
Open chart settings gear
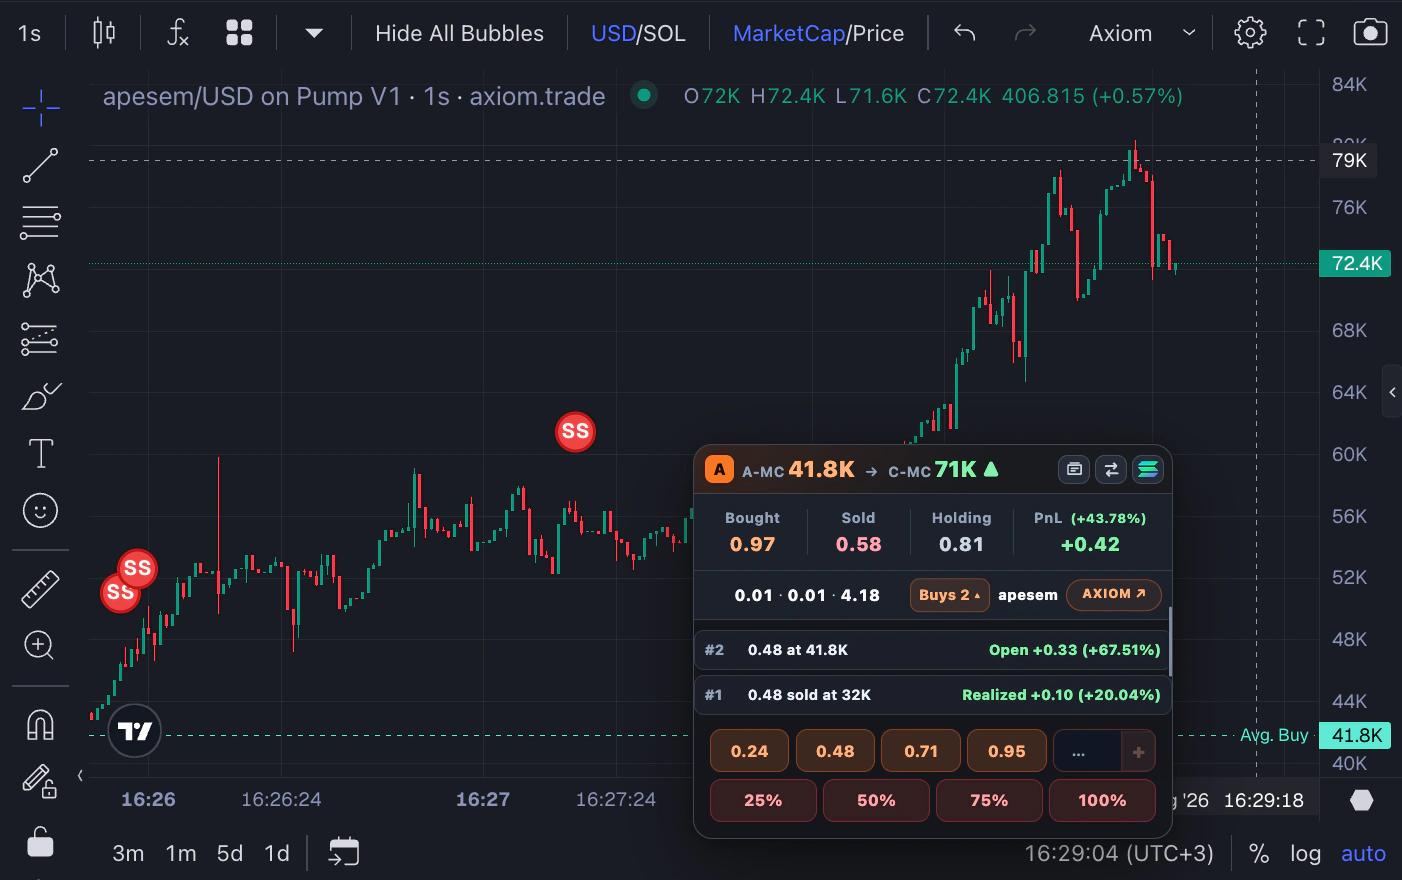click(1250, 33)
